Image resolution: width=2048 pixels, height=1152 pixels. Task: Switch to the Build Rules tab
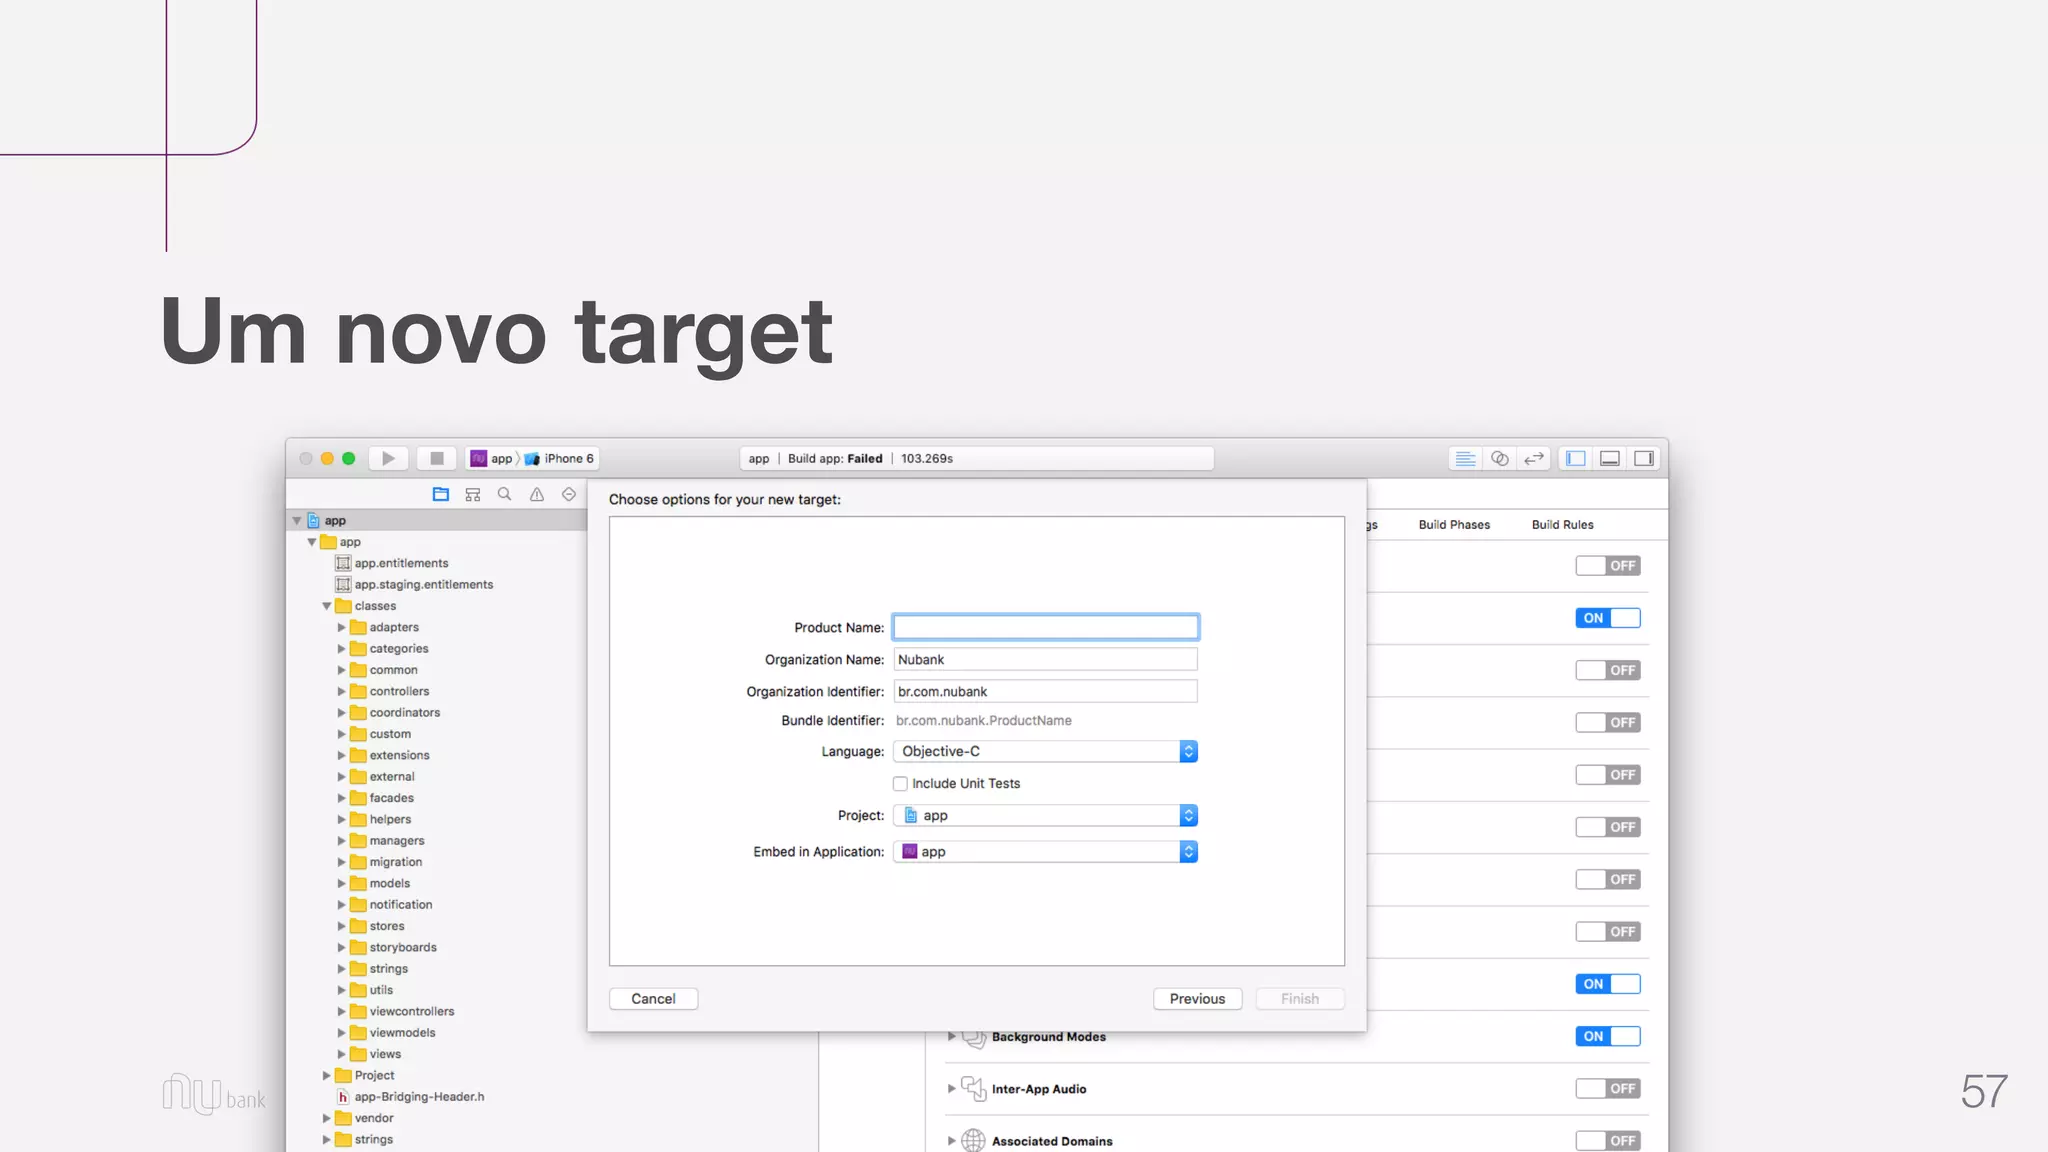coord(1562,524)
